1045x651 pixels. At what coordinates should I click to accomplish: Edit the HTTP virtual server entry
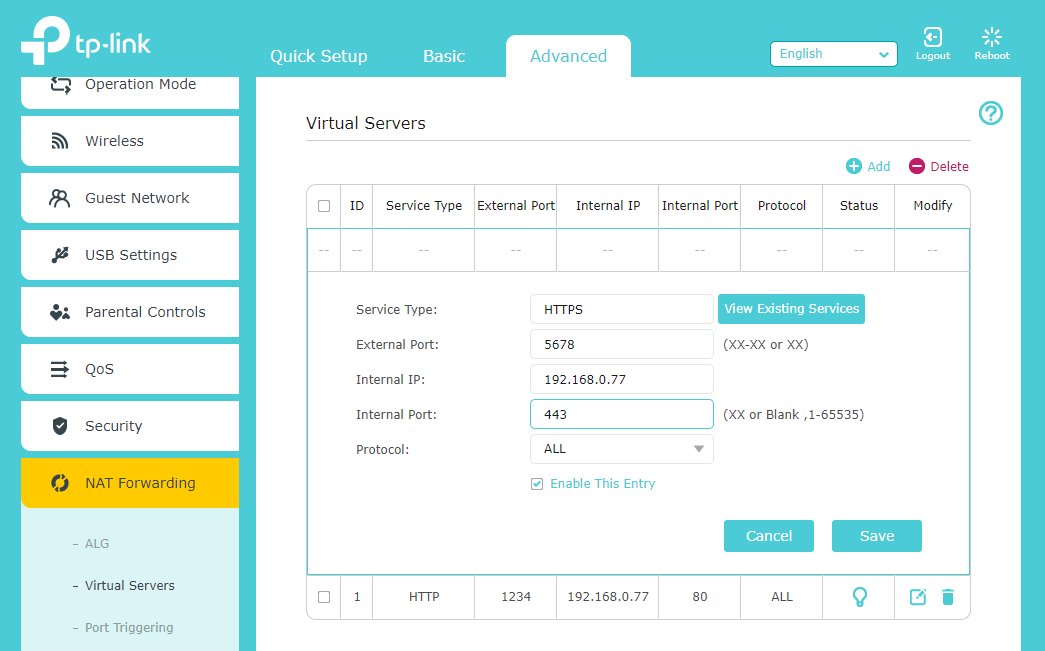click(917, 597)
